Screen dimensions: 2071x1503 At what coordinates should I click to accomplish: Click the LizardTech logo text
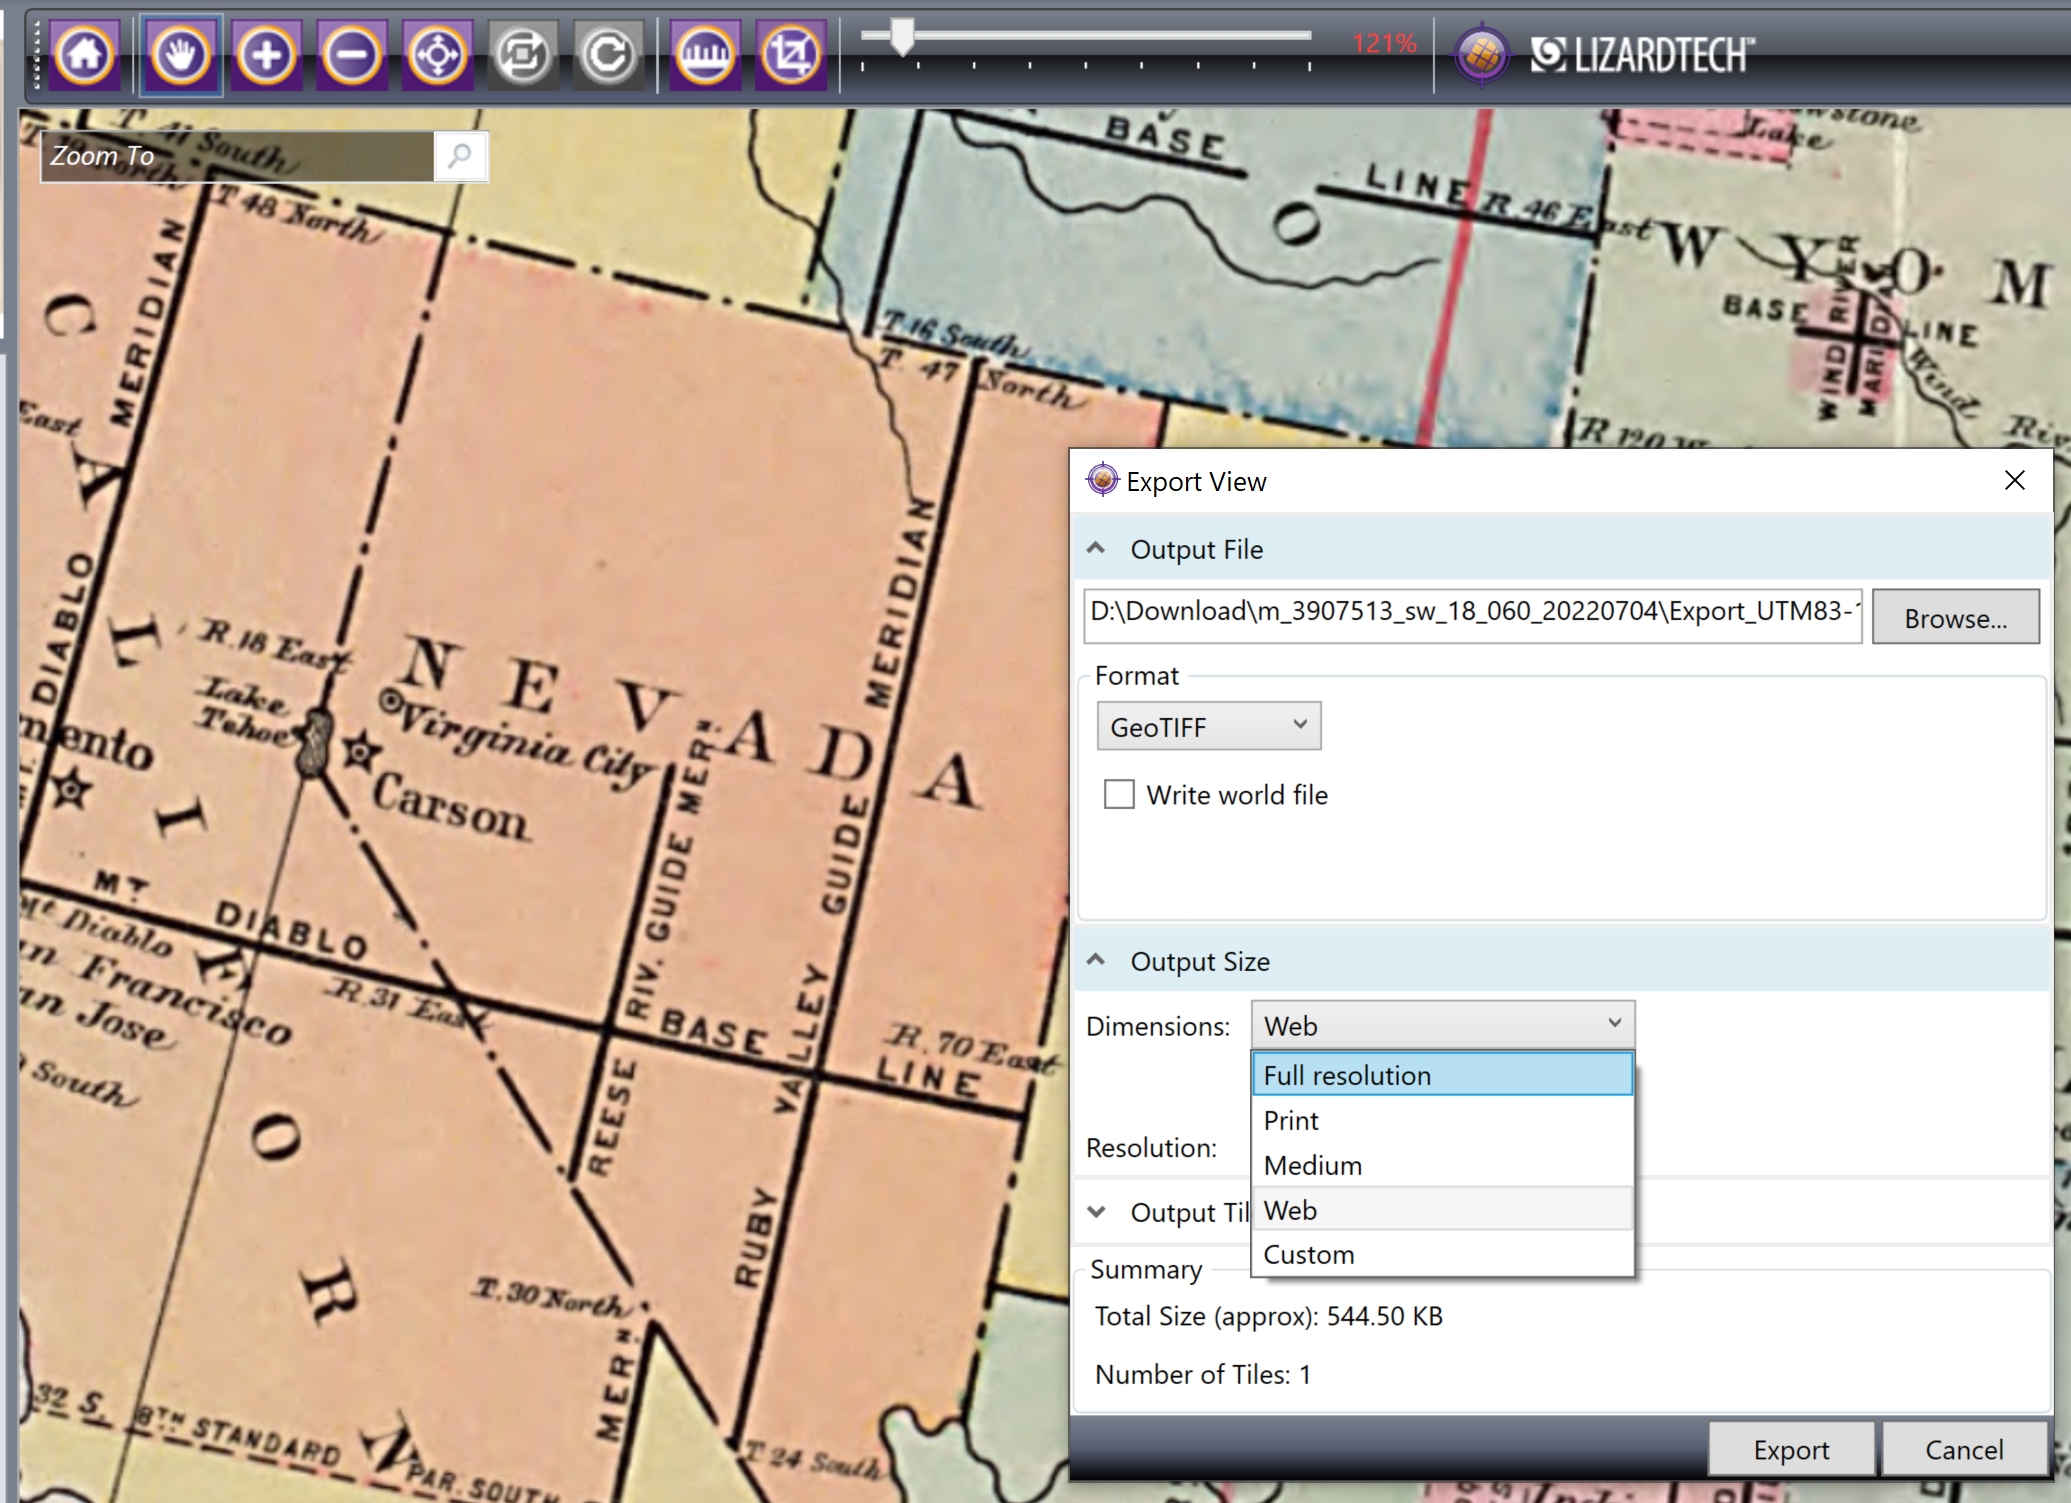point(1641,55)
